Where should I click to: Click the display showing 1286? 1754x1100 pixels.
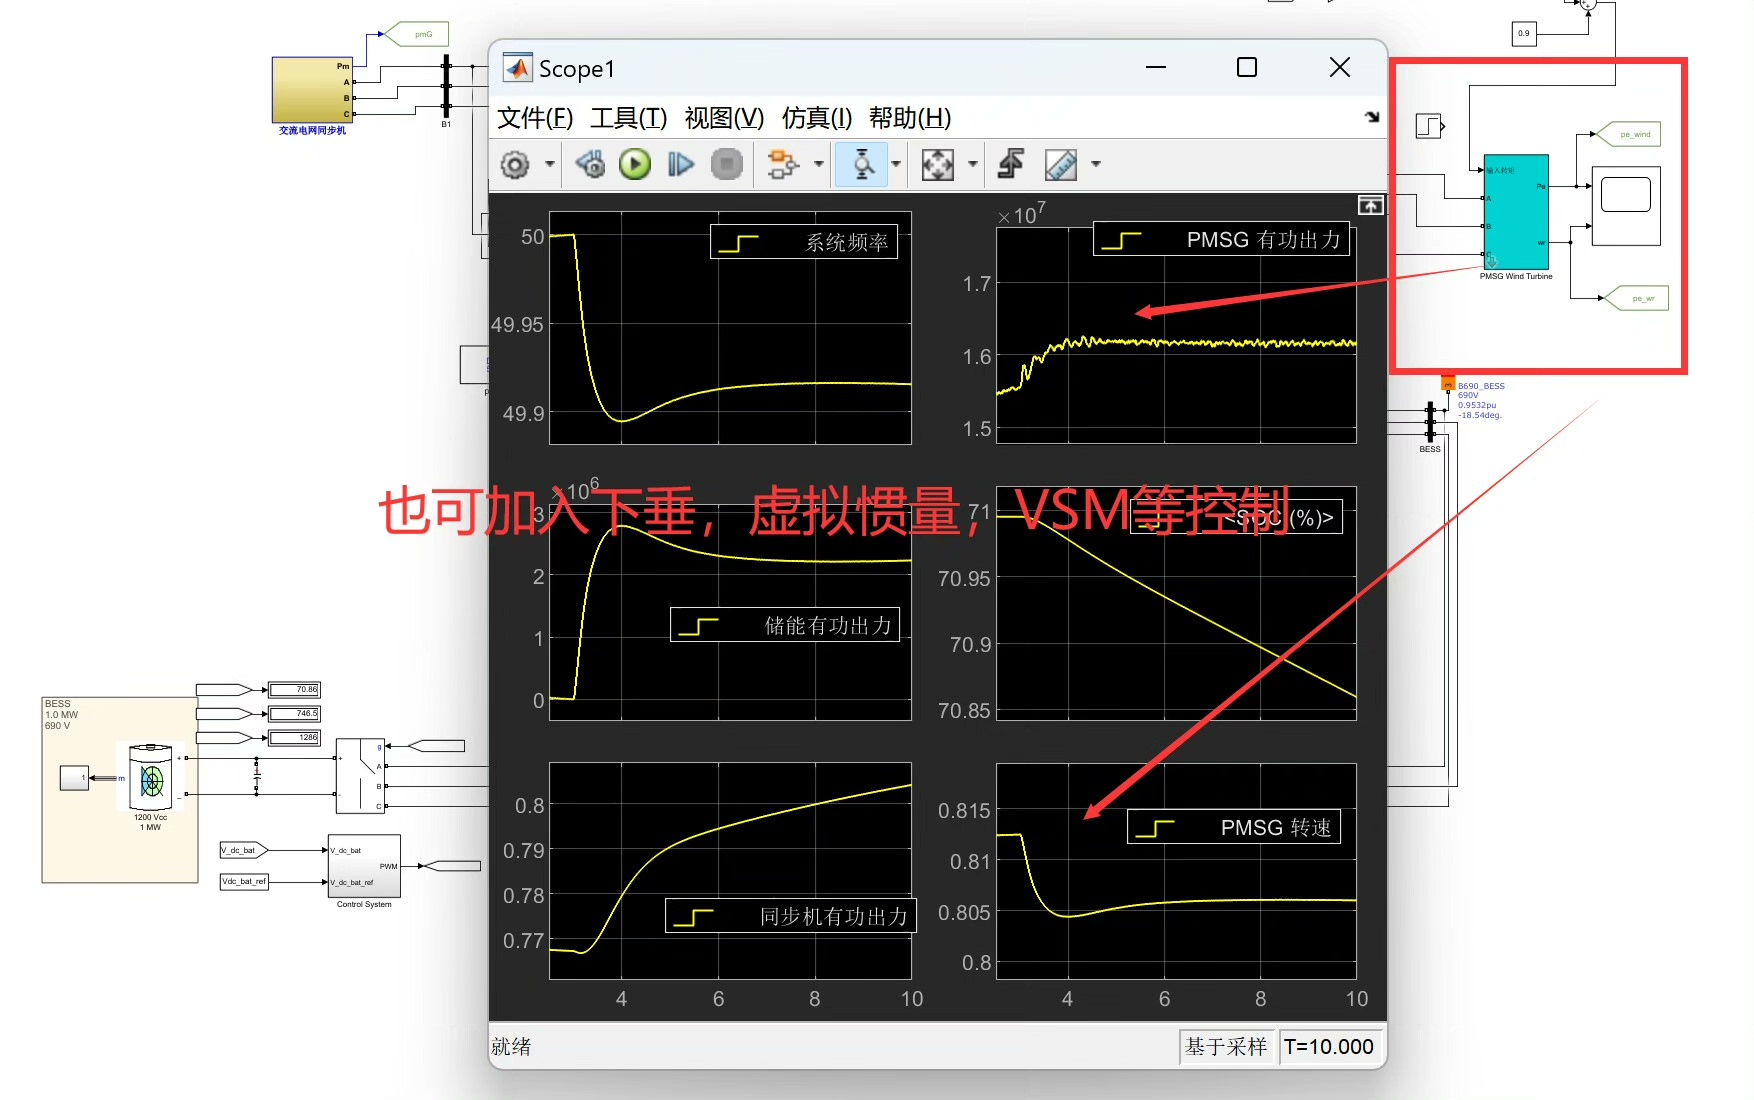[295, 737]
